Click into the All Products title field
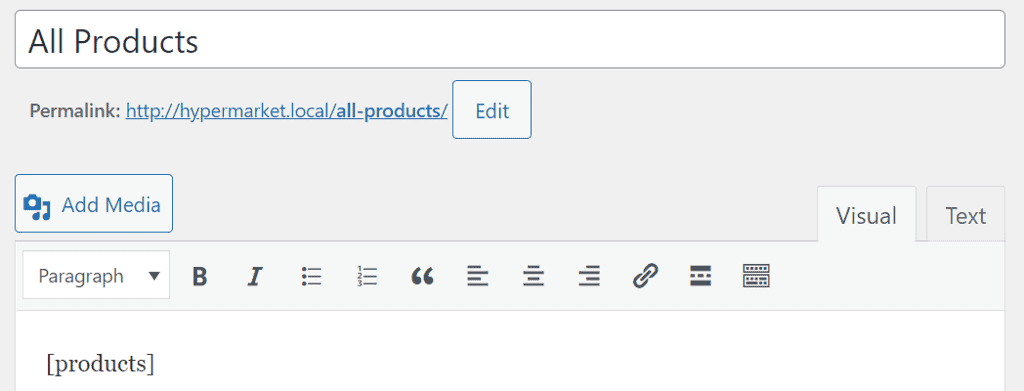Screen dimensions: 1024x391 (x=509, y=39)
